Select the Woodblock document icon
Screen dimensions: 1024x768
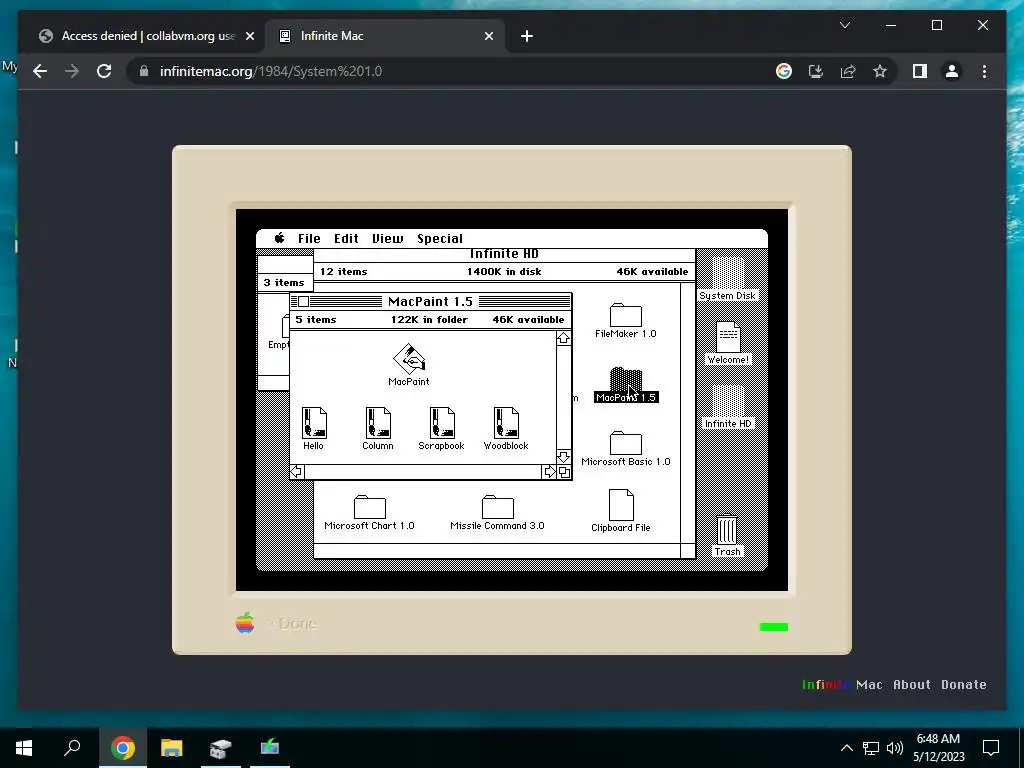(x=506, y=423)
